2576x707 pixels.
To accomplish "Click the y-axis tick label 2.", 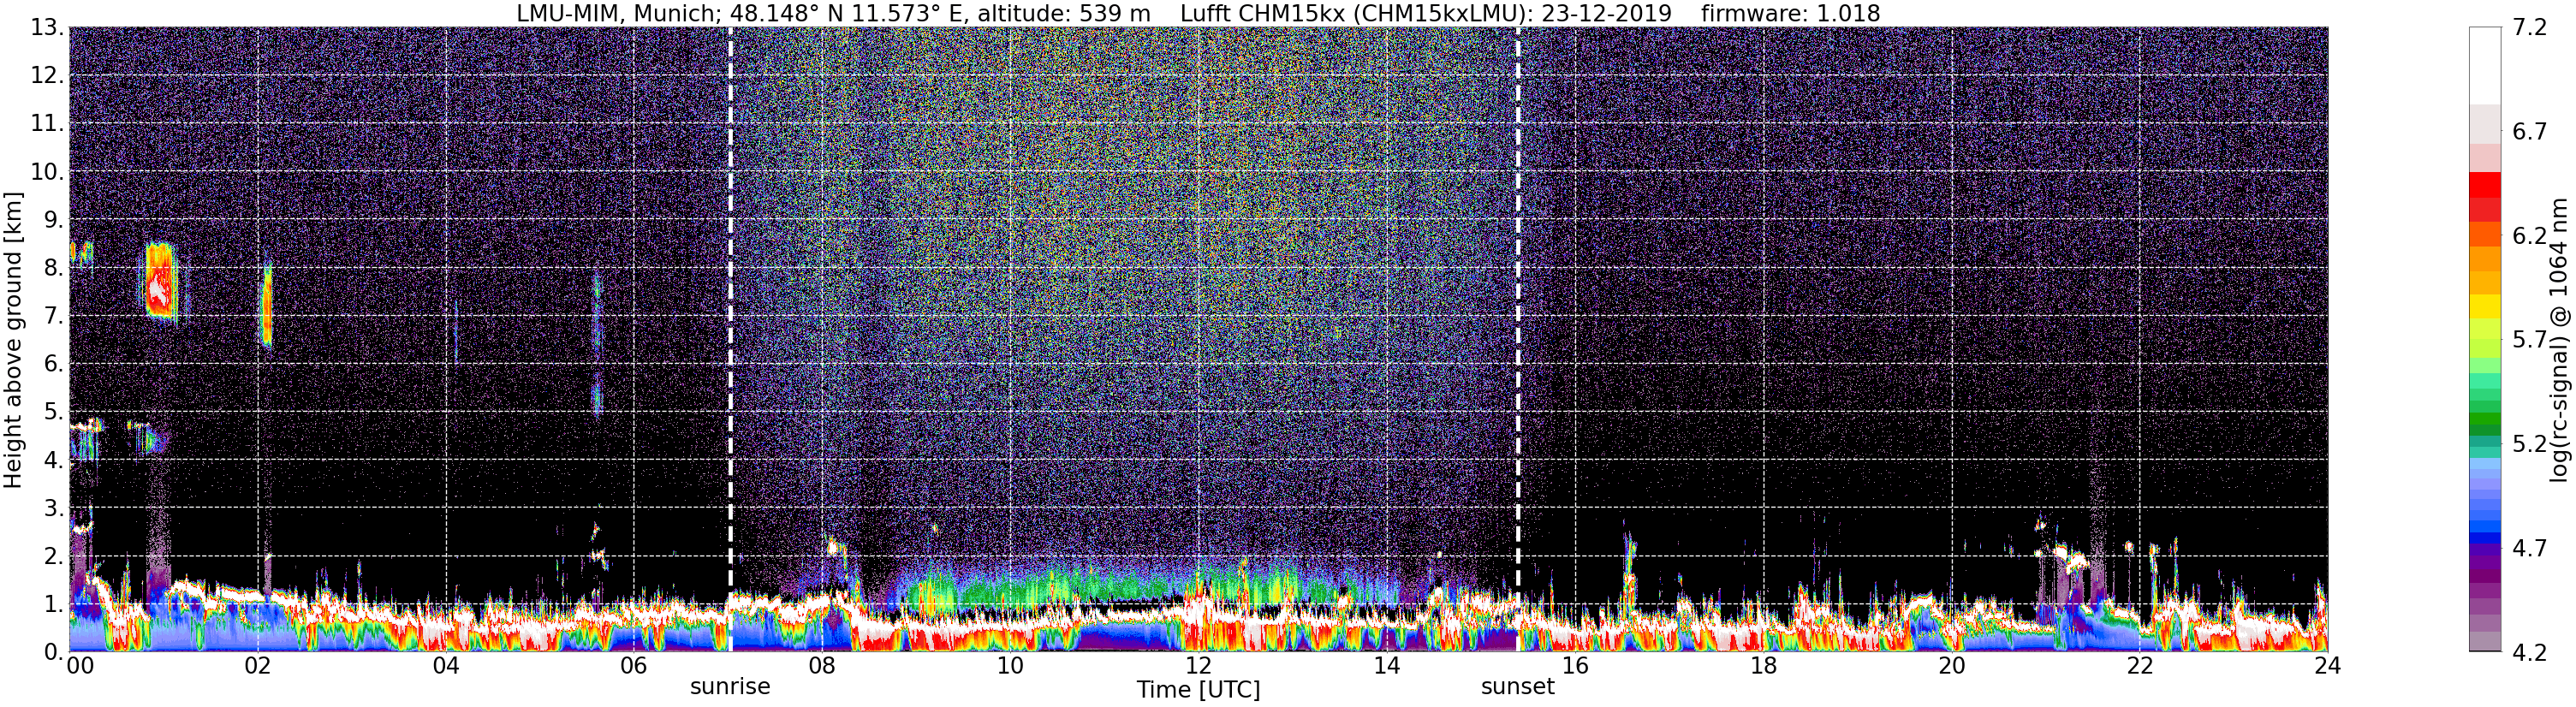I will 54,556.
